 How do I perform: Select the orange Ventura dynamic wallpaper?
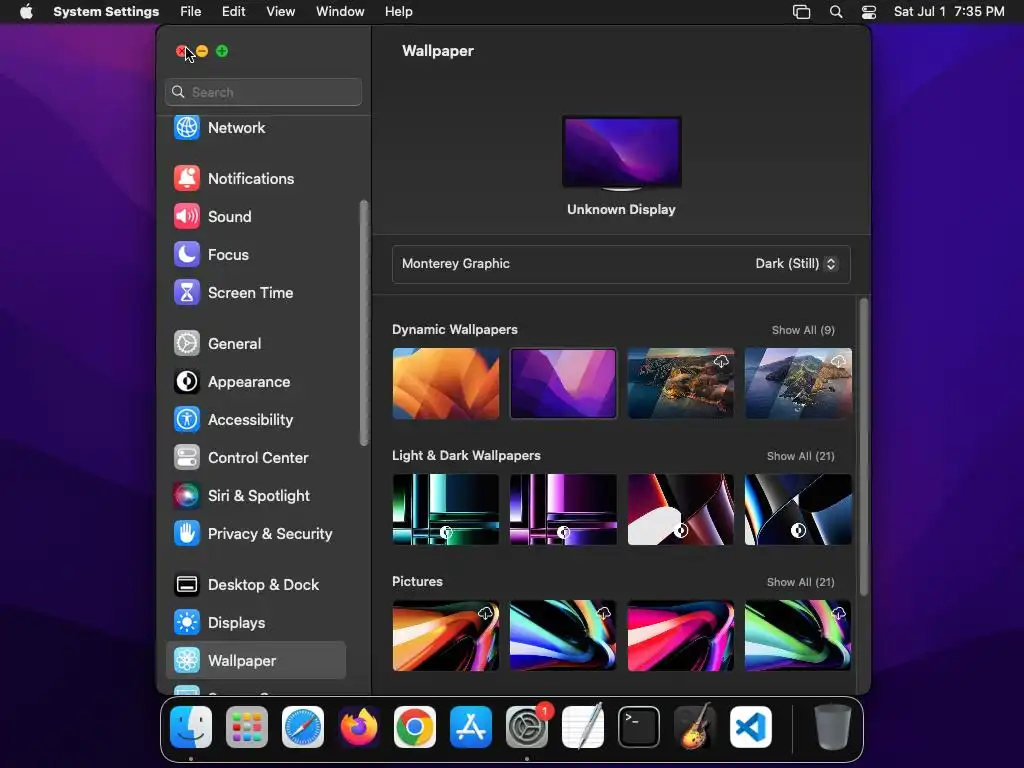pyautogui.click(x=445, y=383)
